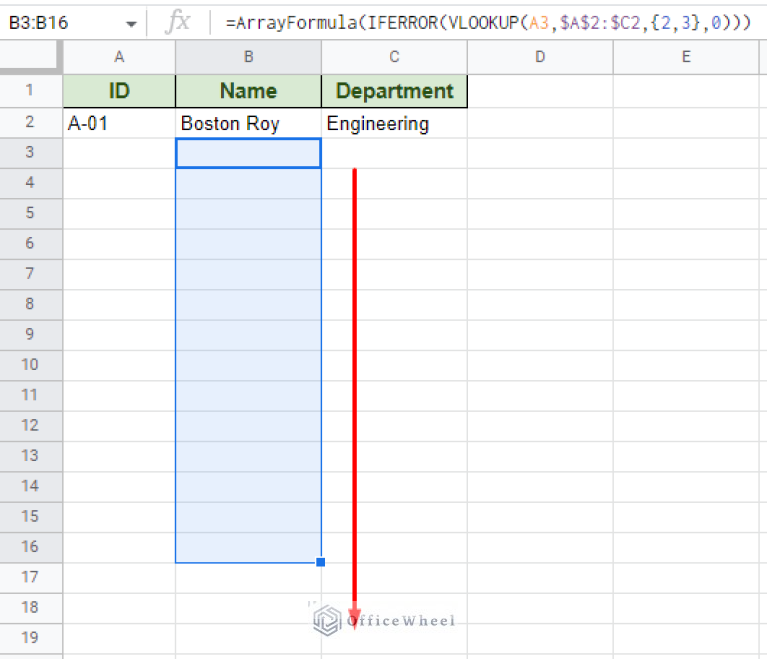Select column D header
The image size is (767, 659).
click(540, 57)
